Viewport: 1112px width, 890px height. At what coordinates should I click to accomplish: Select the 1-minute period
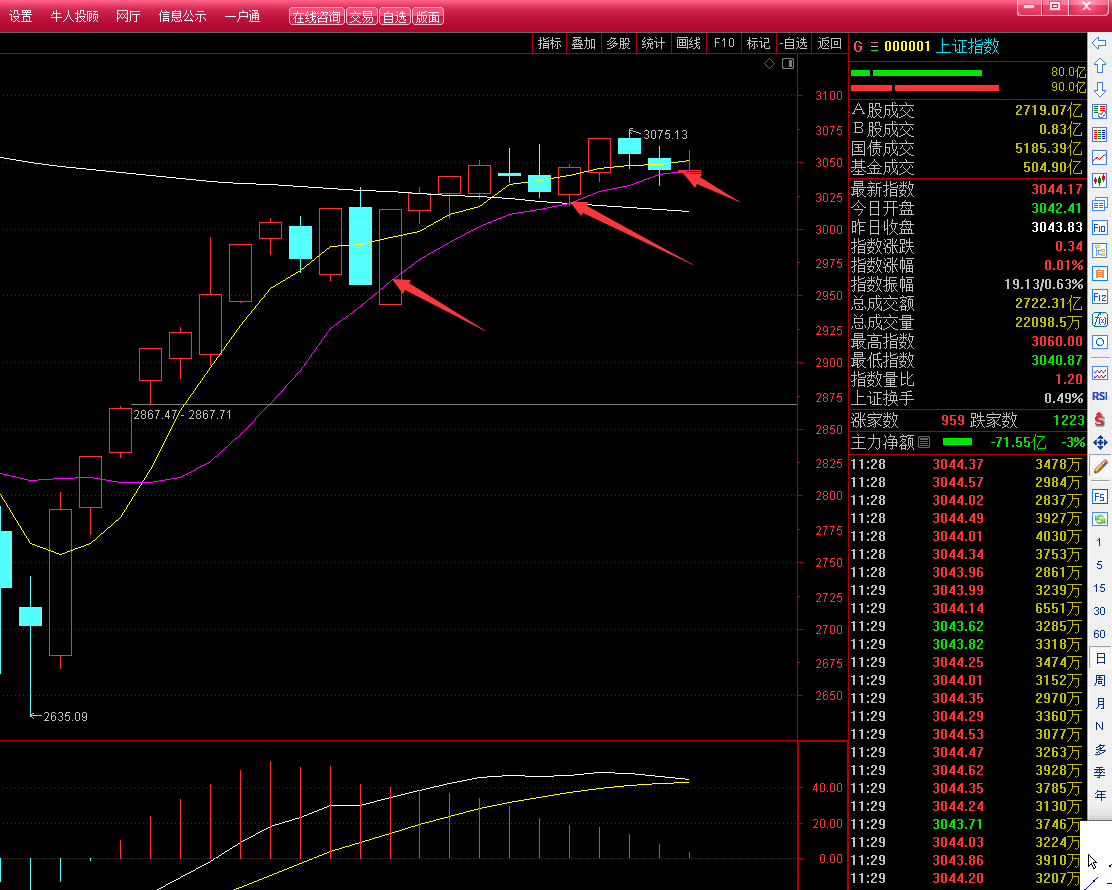tap(1099, 542)
